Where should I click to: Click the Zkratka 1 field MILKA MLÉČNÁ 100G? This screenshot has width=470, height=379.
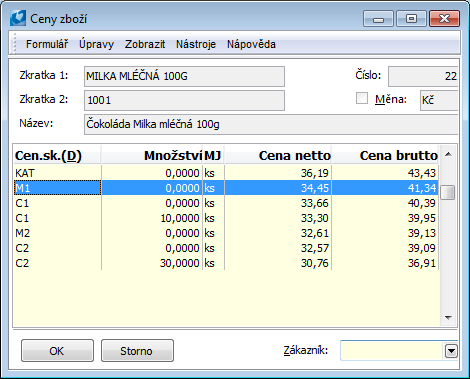(x=184, y=76)
